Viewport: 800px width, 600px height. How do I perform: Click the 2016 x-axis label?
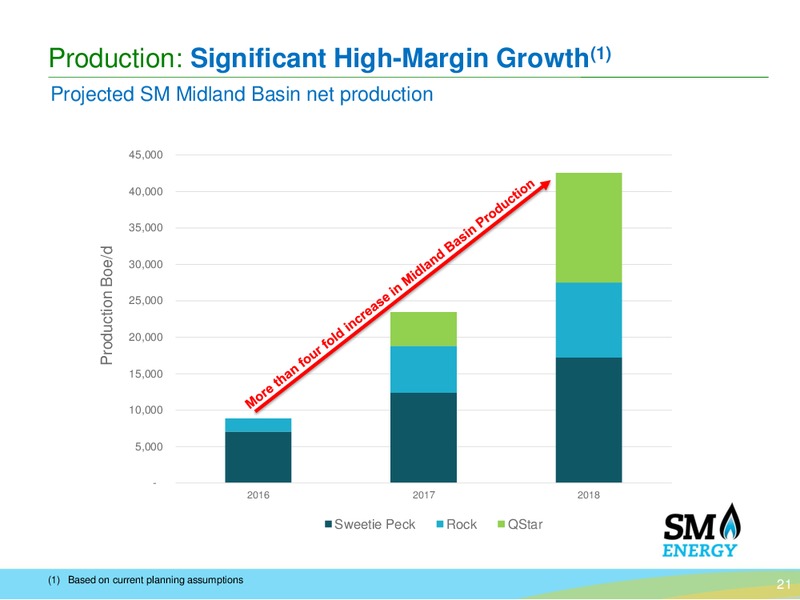258,495
